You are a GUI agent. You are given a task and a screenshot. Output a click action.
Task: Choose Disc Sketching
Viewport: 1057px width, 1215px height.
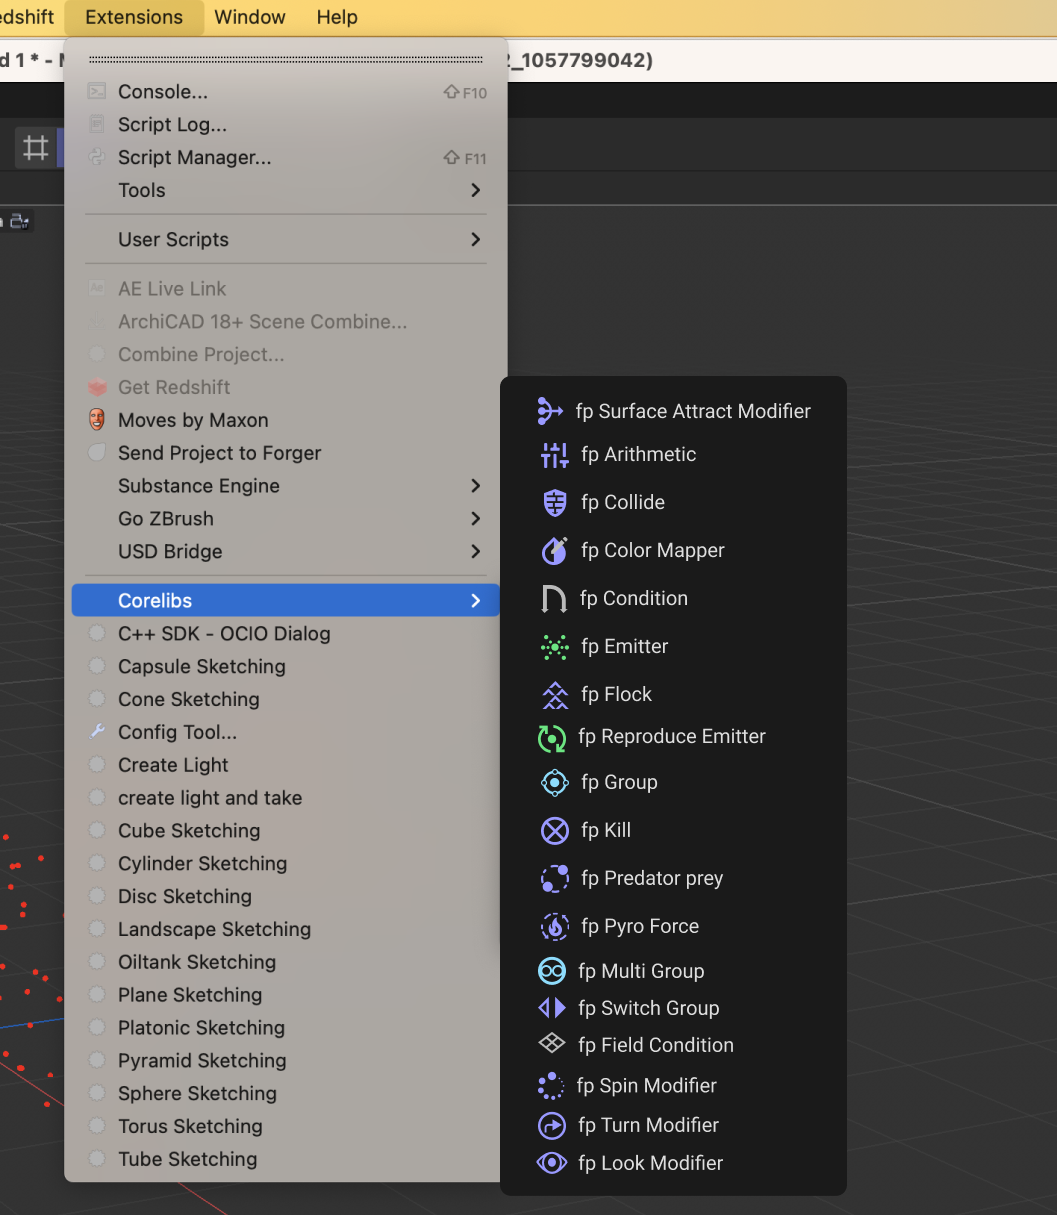pyautogui.click(x=286, y=897)
